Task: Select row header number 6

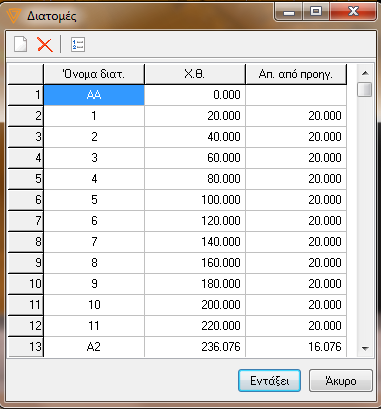Action: click(26, 200)
